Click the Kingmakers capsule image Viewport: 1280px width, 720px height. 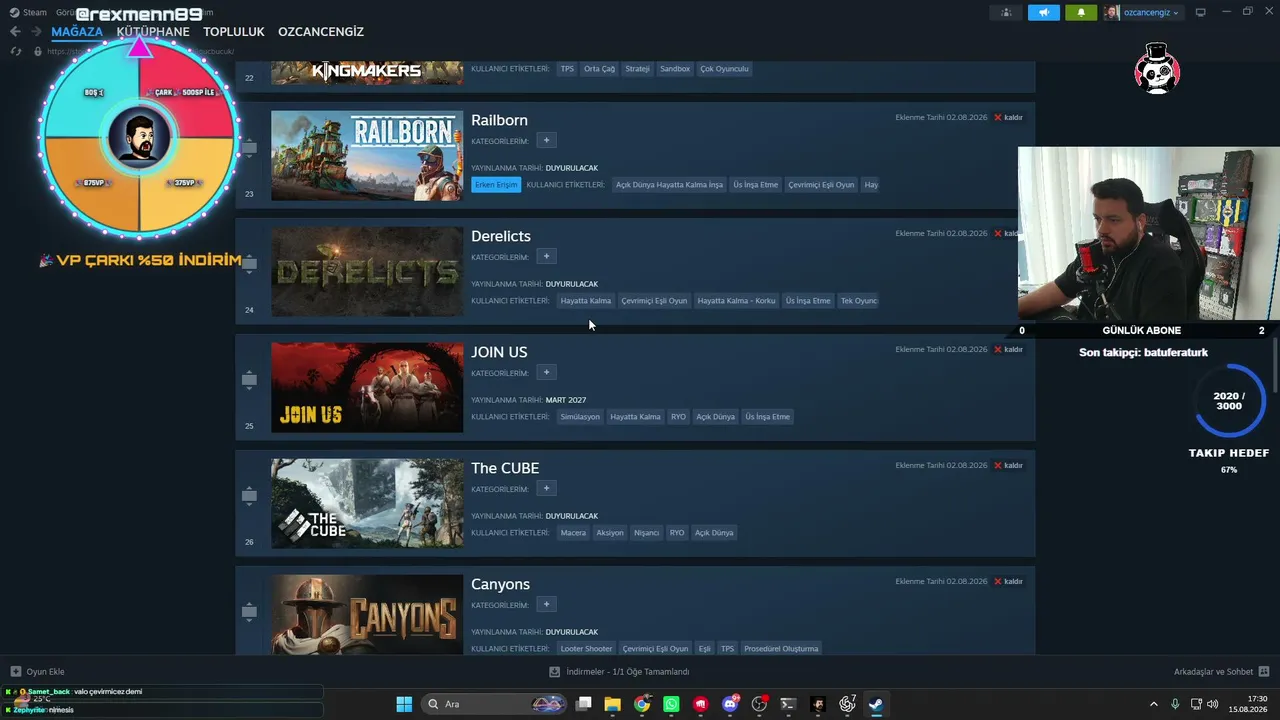pyautogui.click(x=367, y=72)
